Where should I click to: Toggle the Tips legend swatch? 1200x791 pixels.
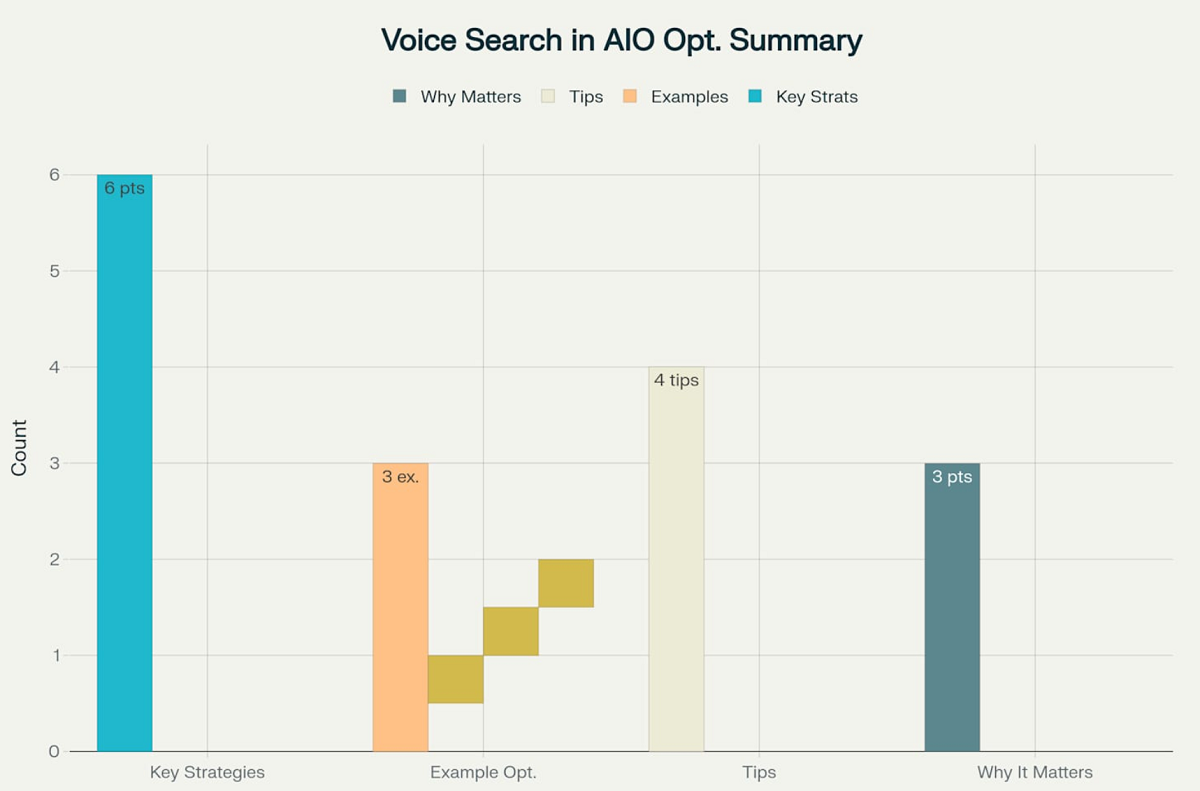pyautogui.click(x=548, y=97)
